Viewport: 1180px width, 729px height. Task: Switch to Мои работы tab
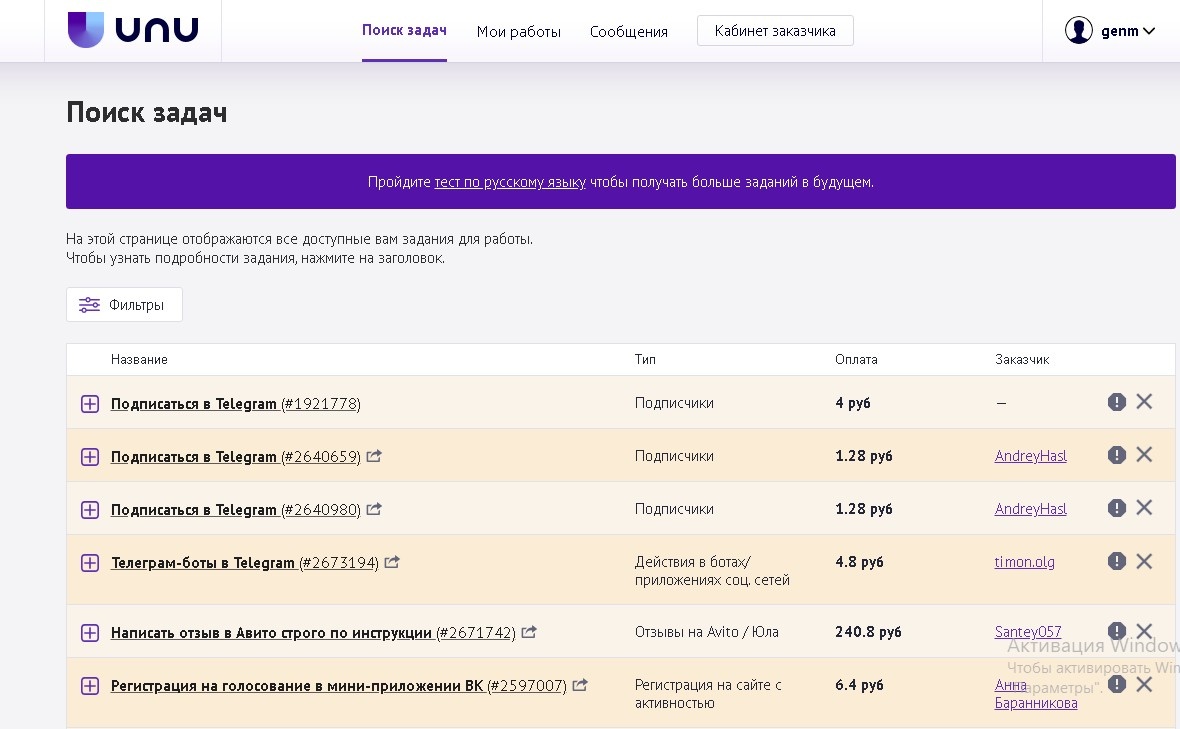519,32
